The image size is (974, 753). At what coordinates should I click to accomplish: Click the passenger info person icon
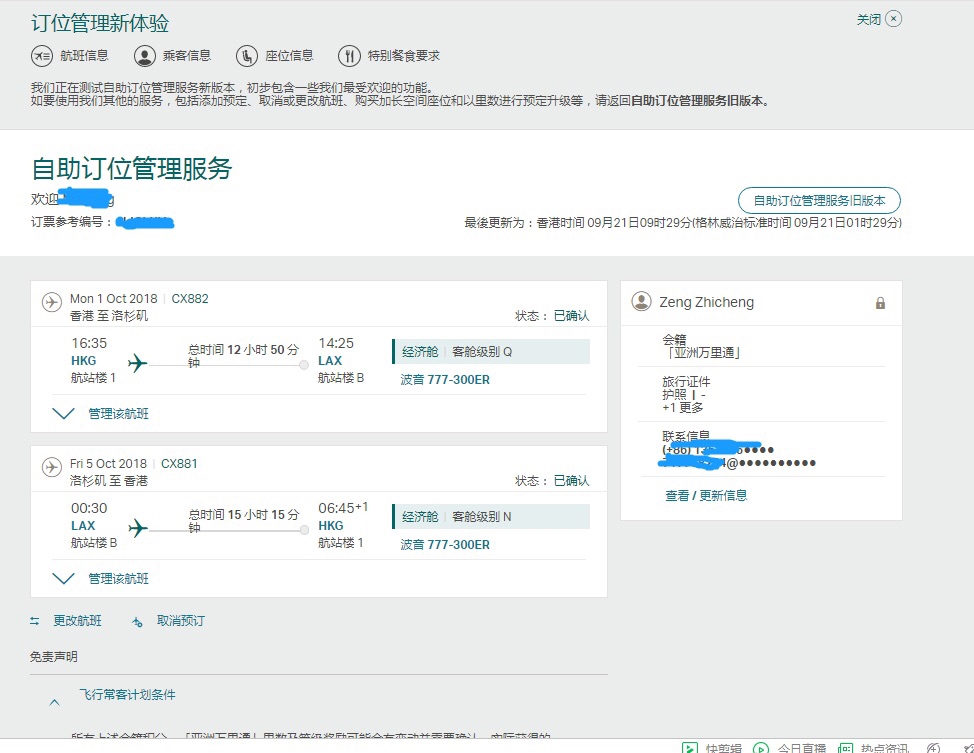point(144,56)
